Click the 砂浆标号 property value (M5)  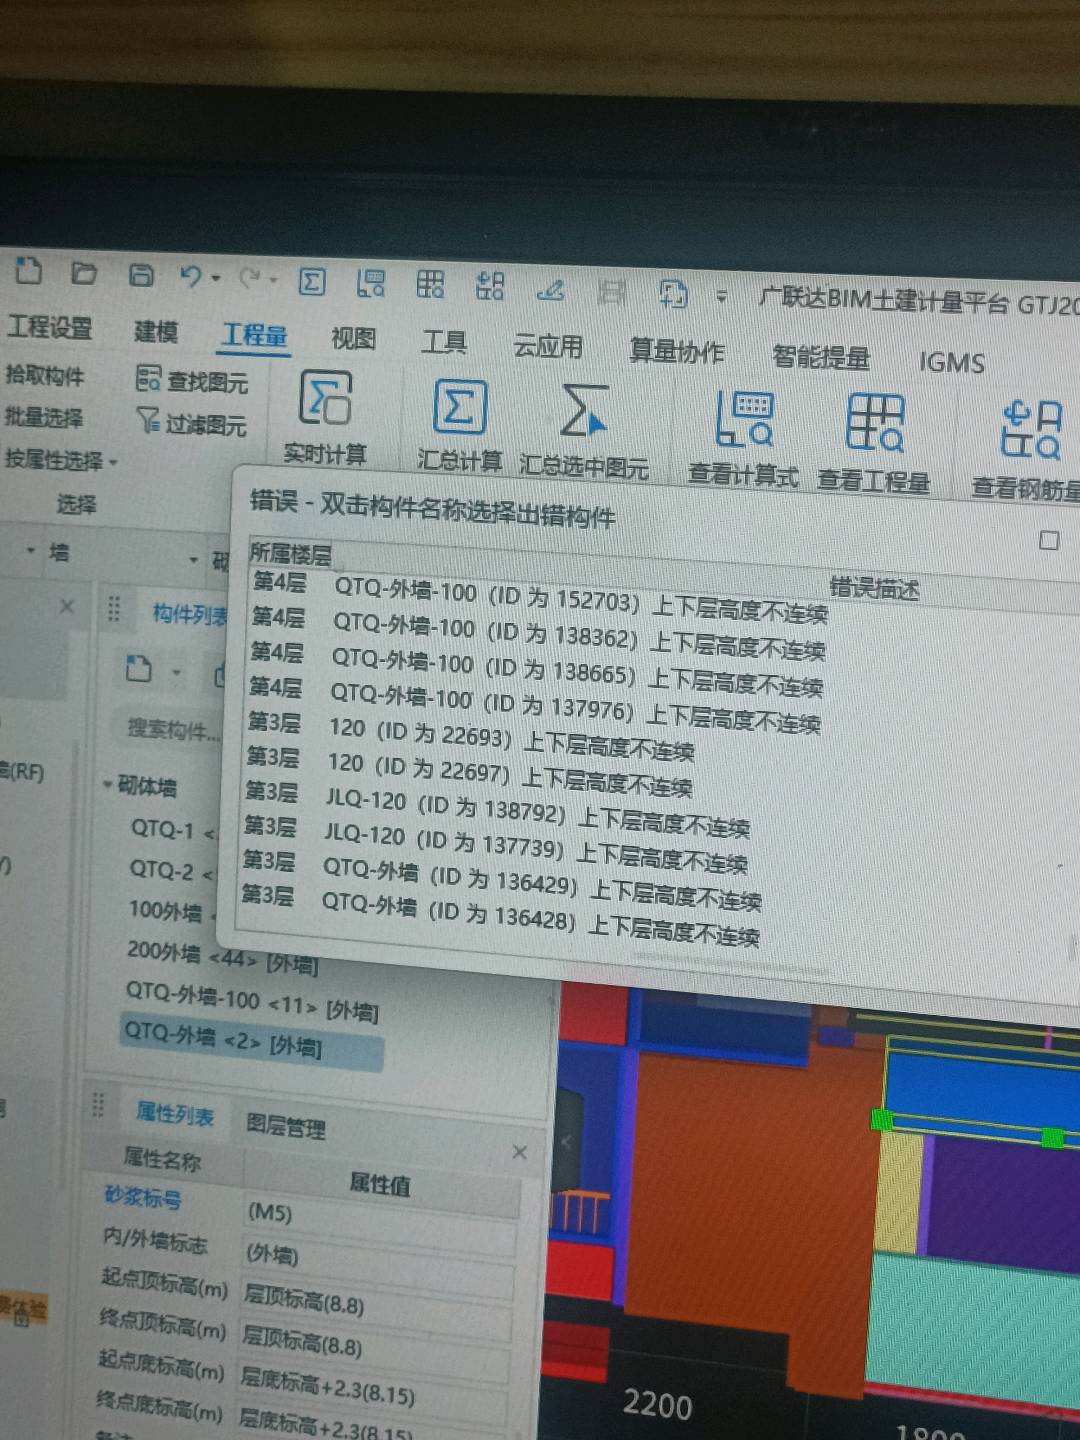[380, 1217]
